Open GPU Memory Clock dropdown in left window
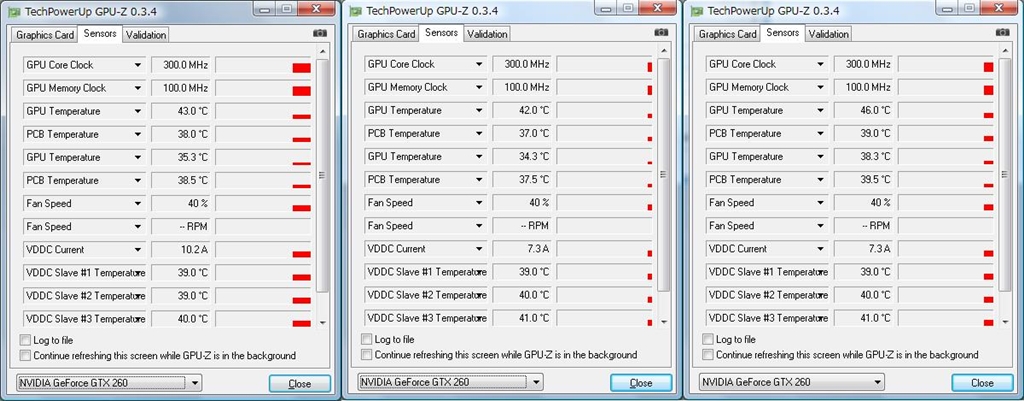1024x401 pixels. (x=84, y=88)
